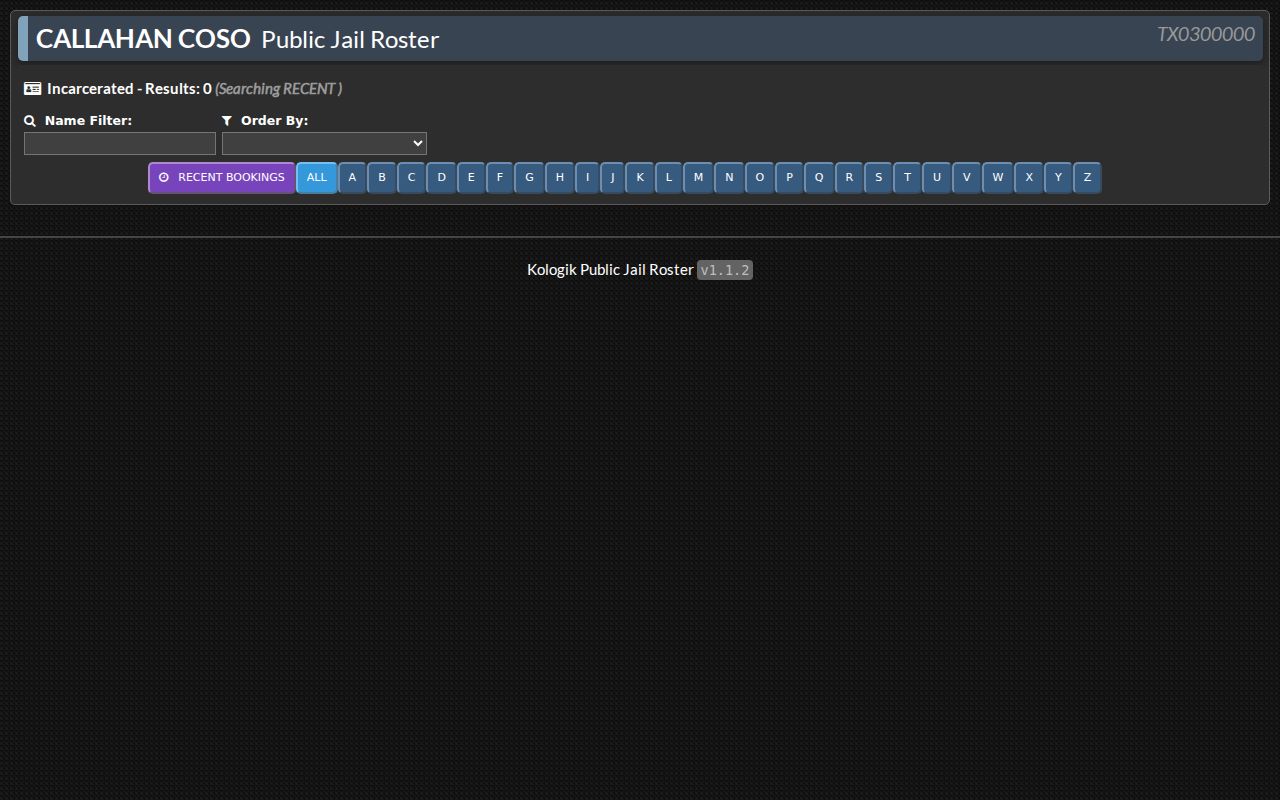Filter roster by letter M

point(698,178)
